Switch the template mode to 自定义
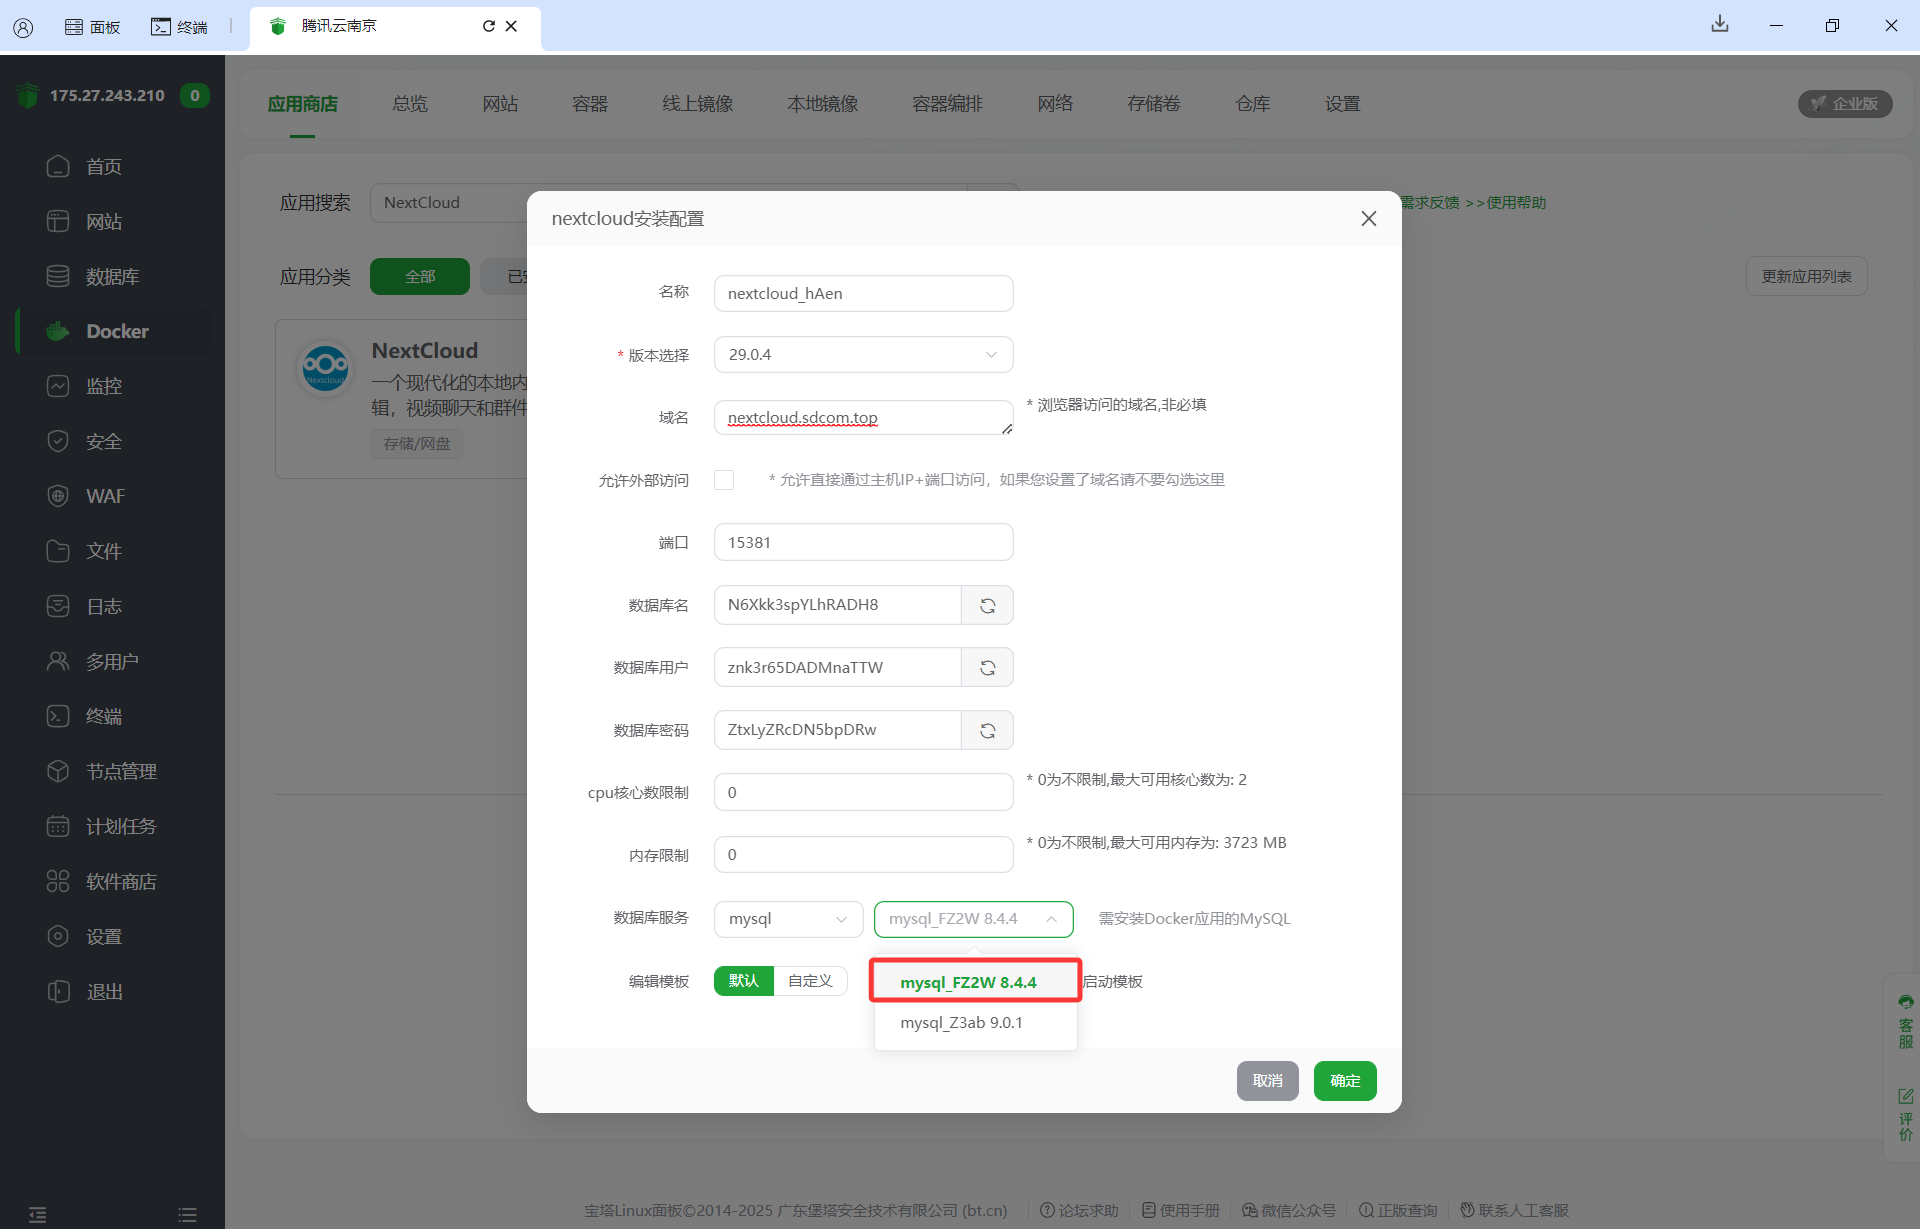The height and width of the screenshot is (1230, 1920). 810,981
